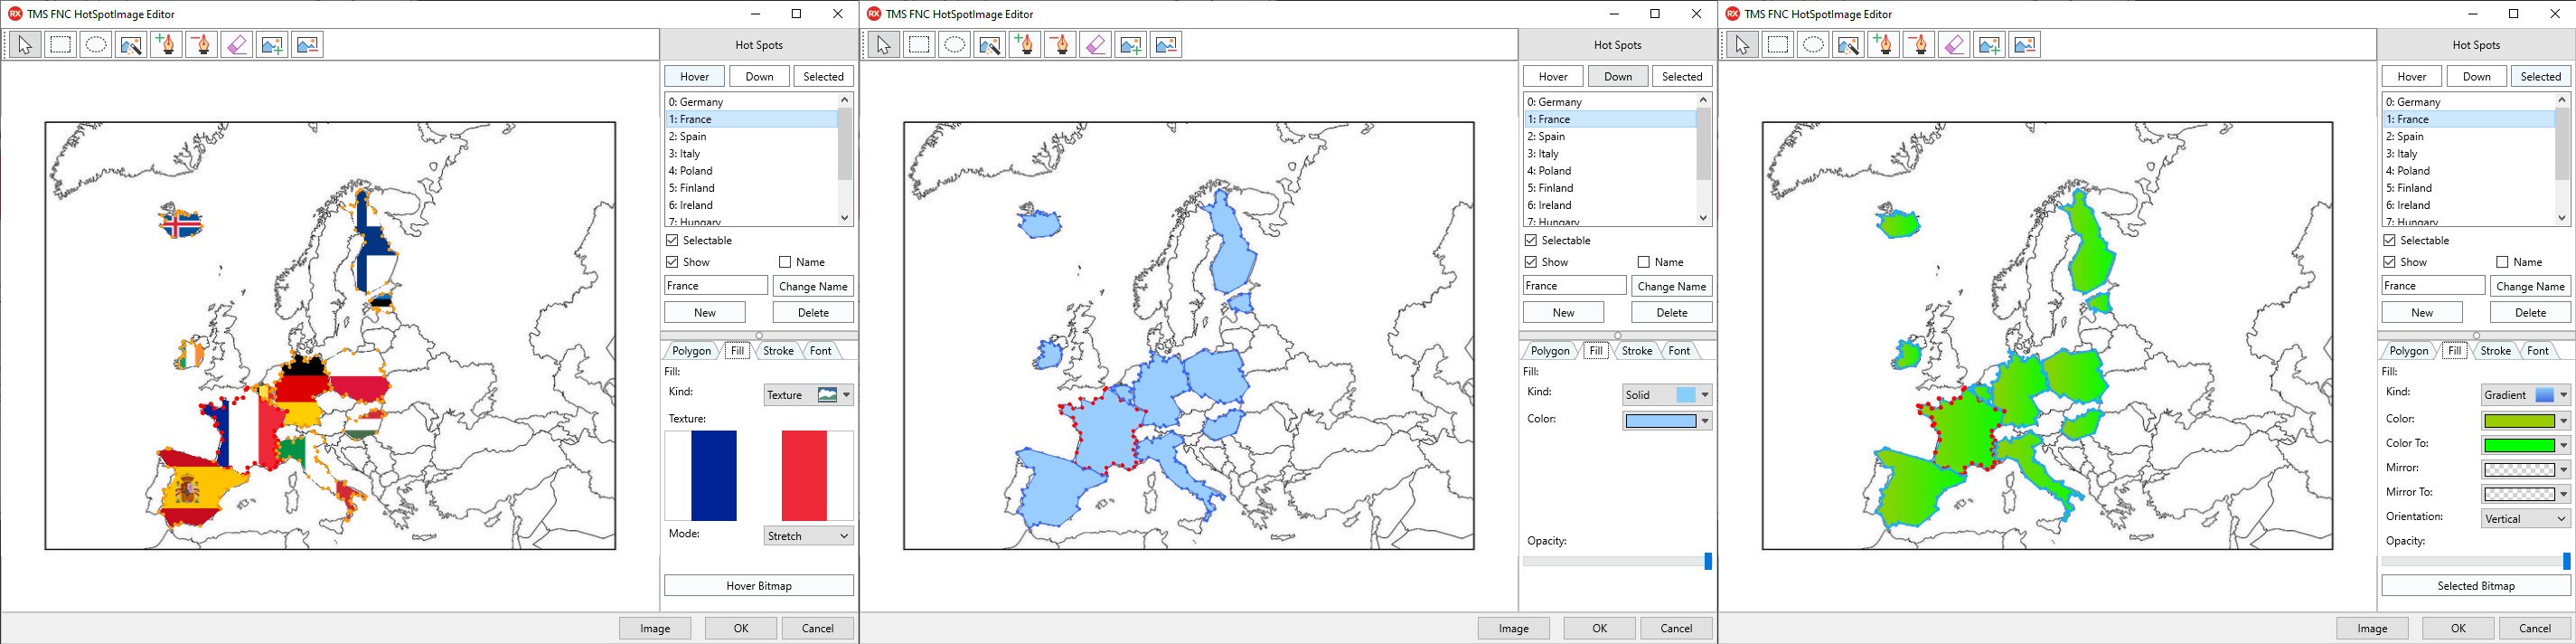Uncheck Selectable checkbox in left editor window
The height and width of the screenshot is (644, 2576).
[x=673, y=240]
